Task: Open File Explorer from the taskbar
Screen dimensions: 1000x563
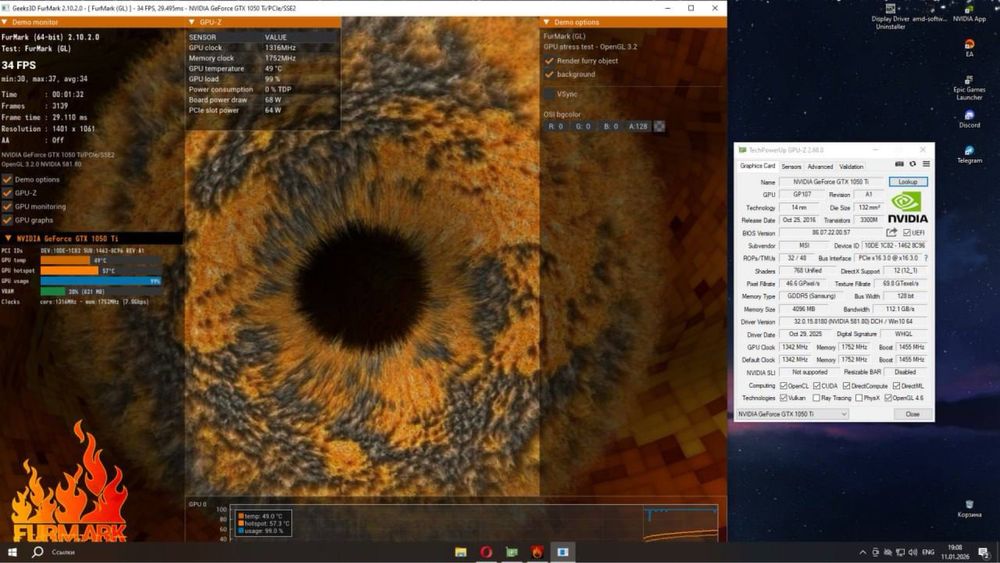Action: tap(460, 552)
